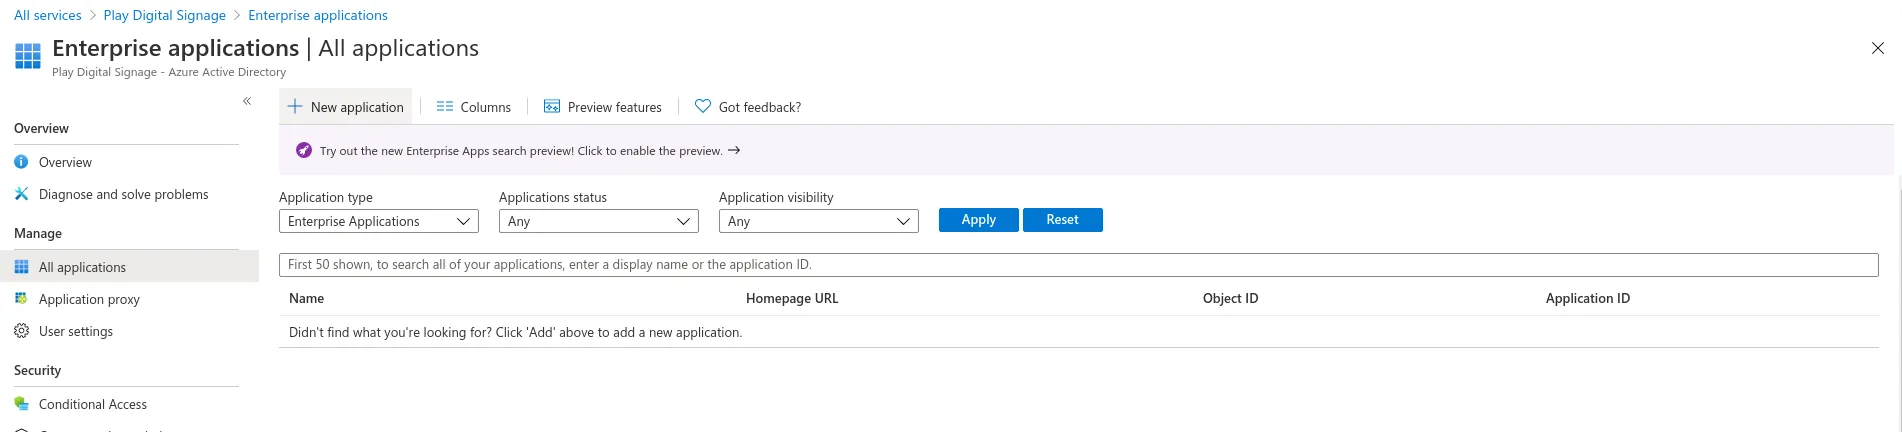Go to All services breadcrumb

pos(48,15)
